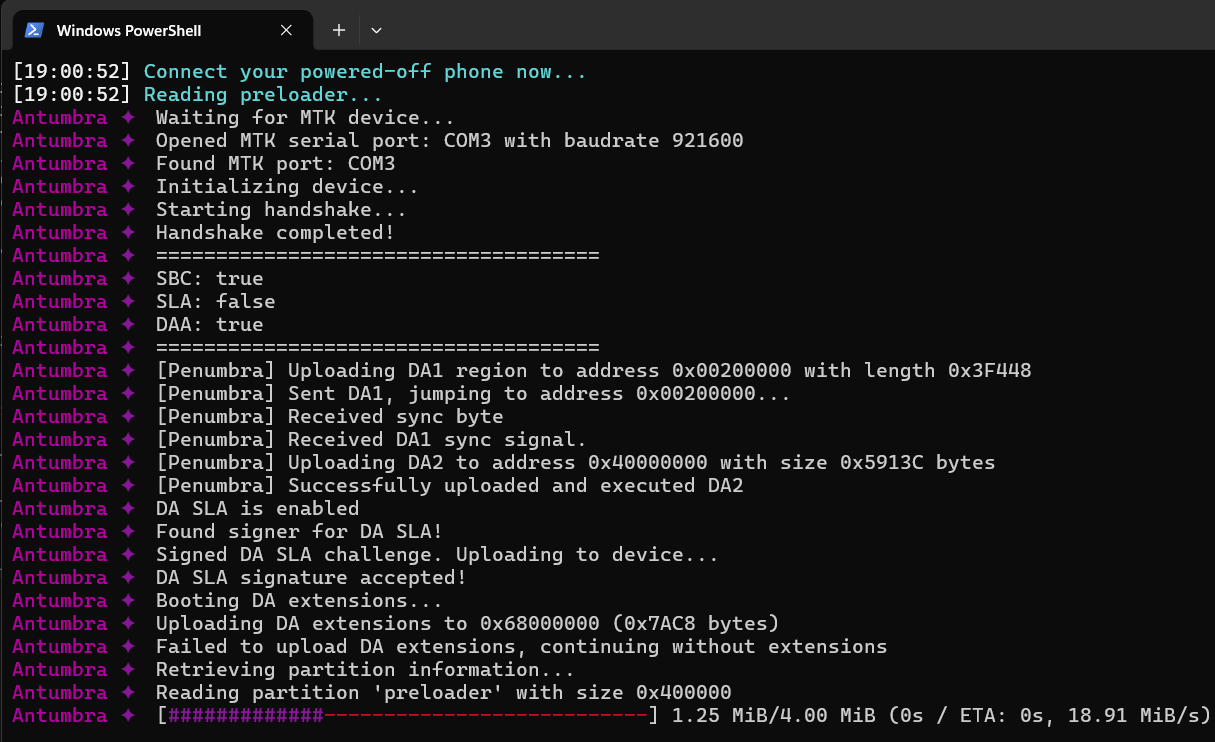Click 'Handshake completed!' line
Screen dimensions: 1215x742
click(x=275, y=233)
